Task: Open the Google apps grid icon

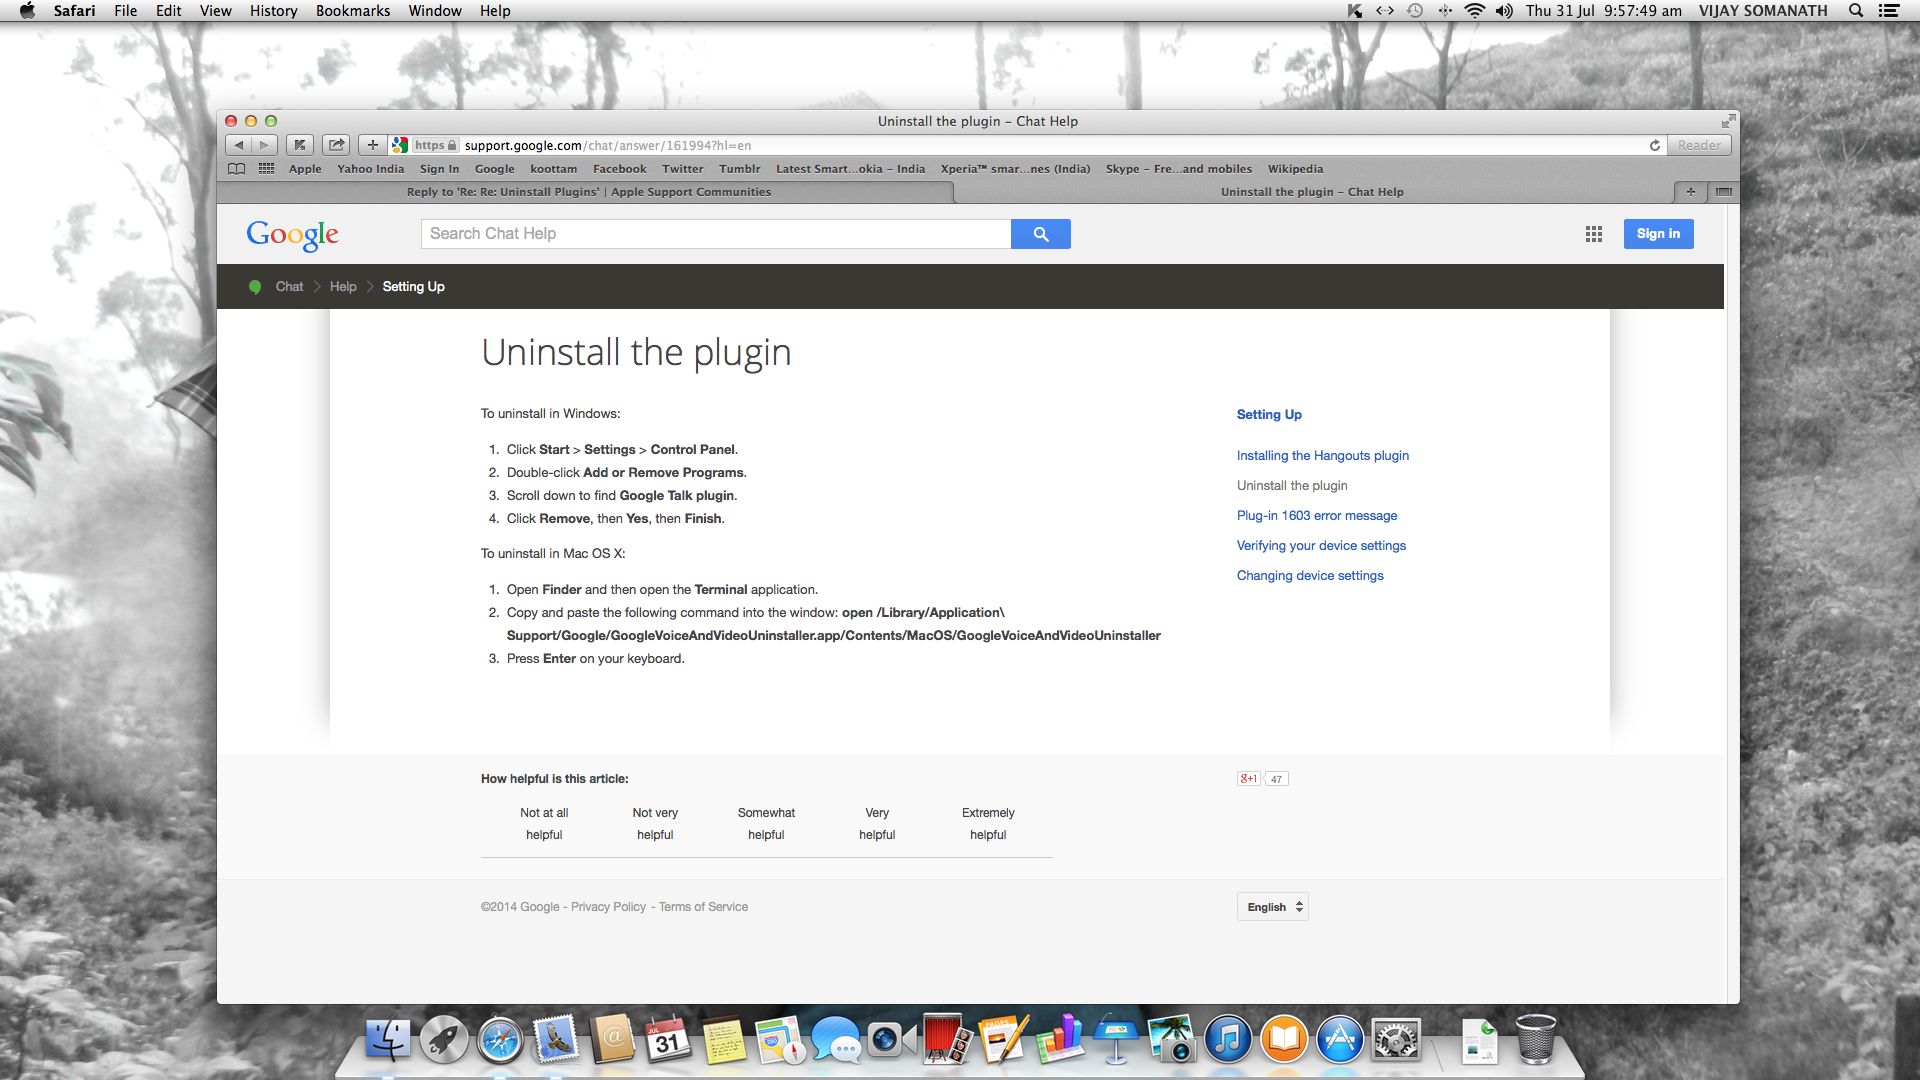Action: [x=1594, y=234]
